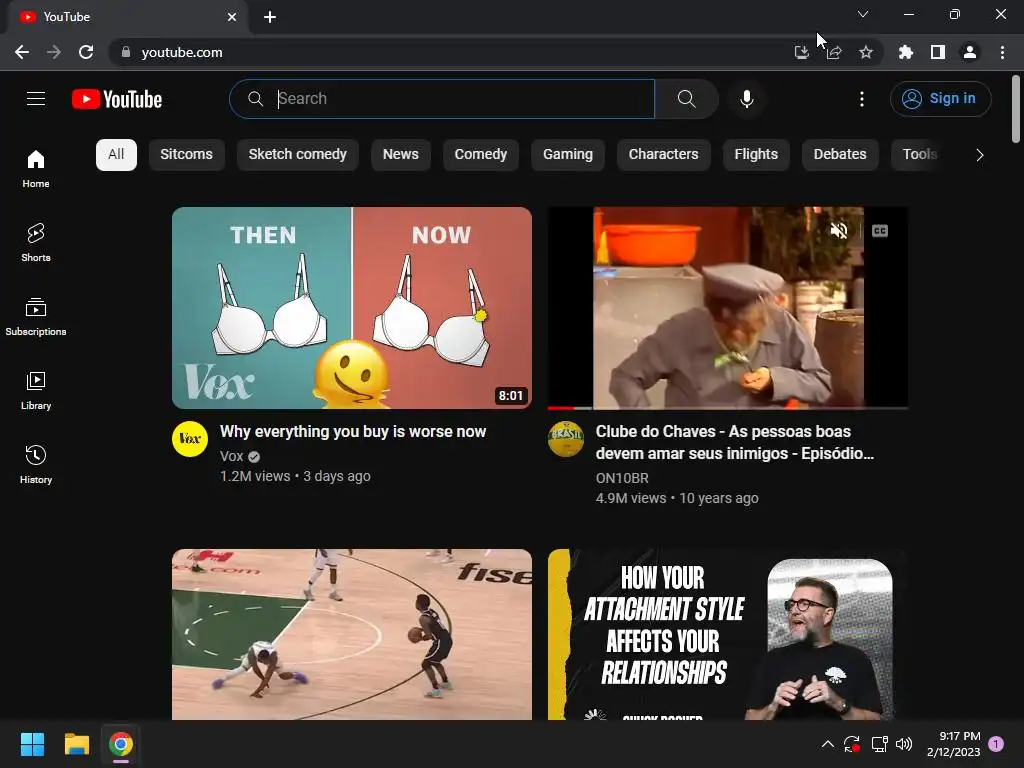
Task: Select the Sketch comedy chip
Action: coord(298,155)
